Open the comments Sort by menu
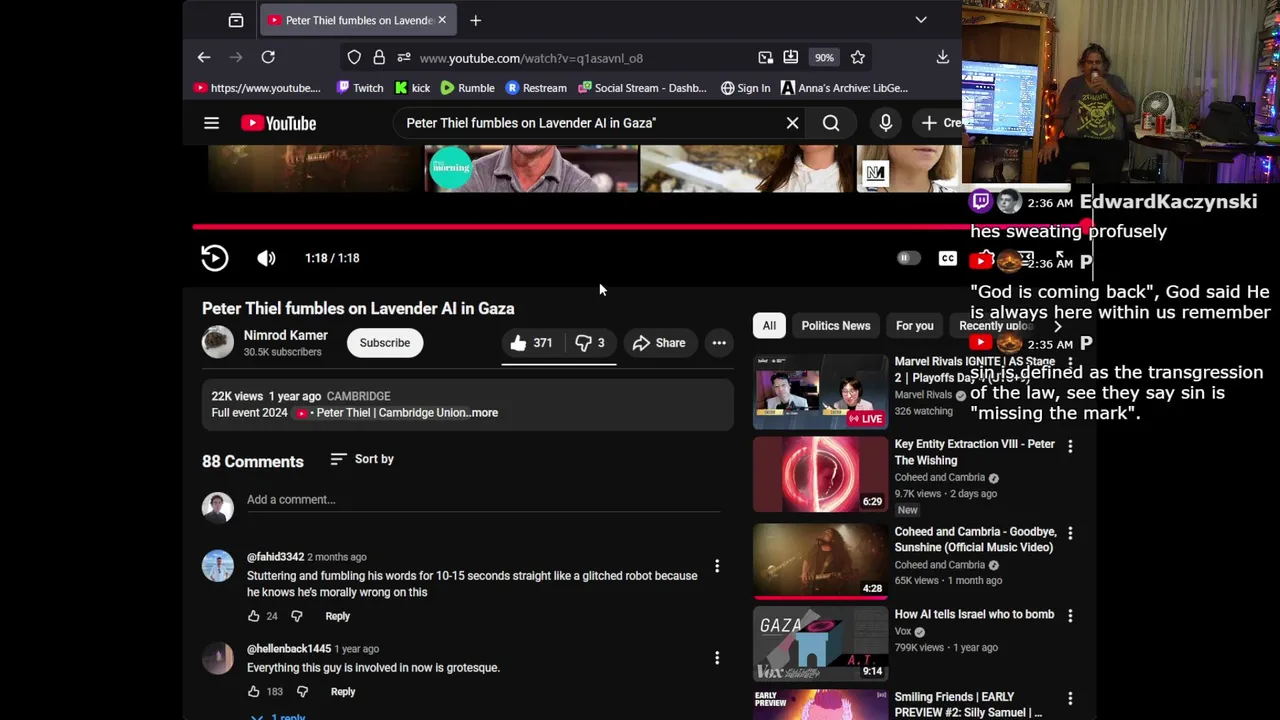Viewport: 1280px width, 720px height. (x=362, y=459)
